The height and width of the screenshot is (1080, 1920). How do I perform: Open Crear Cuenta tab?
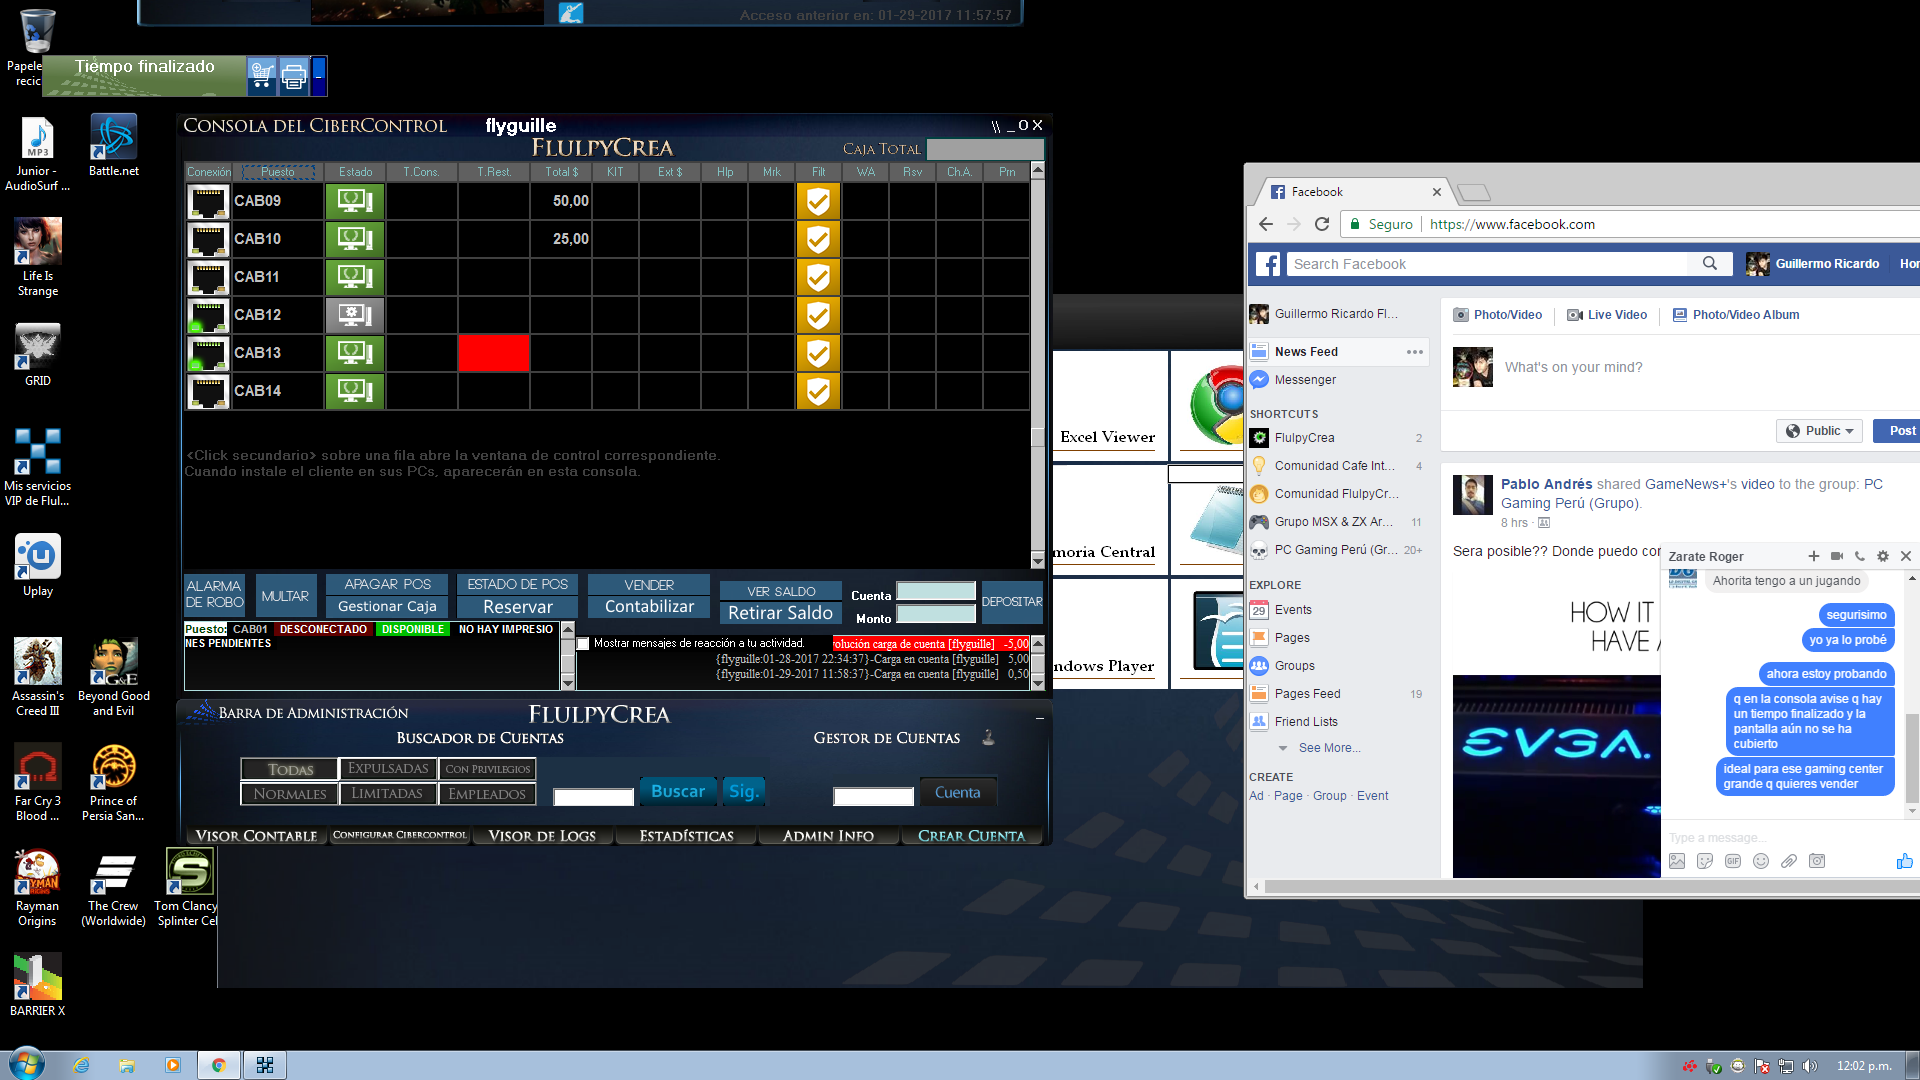coord(971,836)
